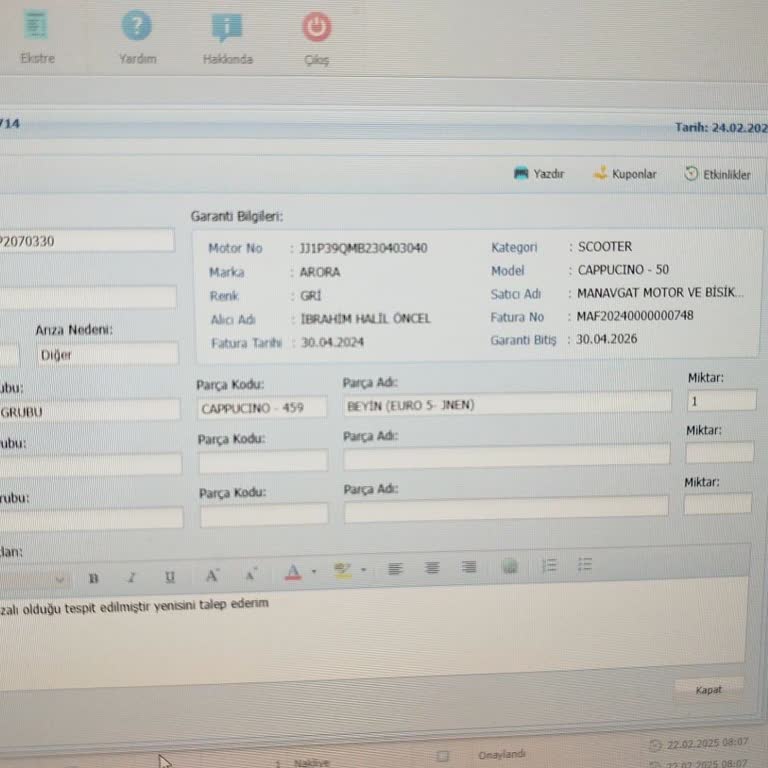This screenshot has width=768, height=768.
Task: Center align the description text
Action: pyautogui.click(x=432, y=568)
